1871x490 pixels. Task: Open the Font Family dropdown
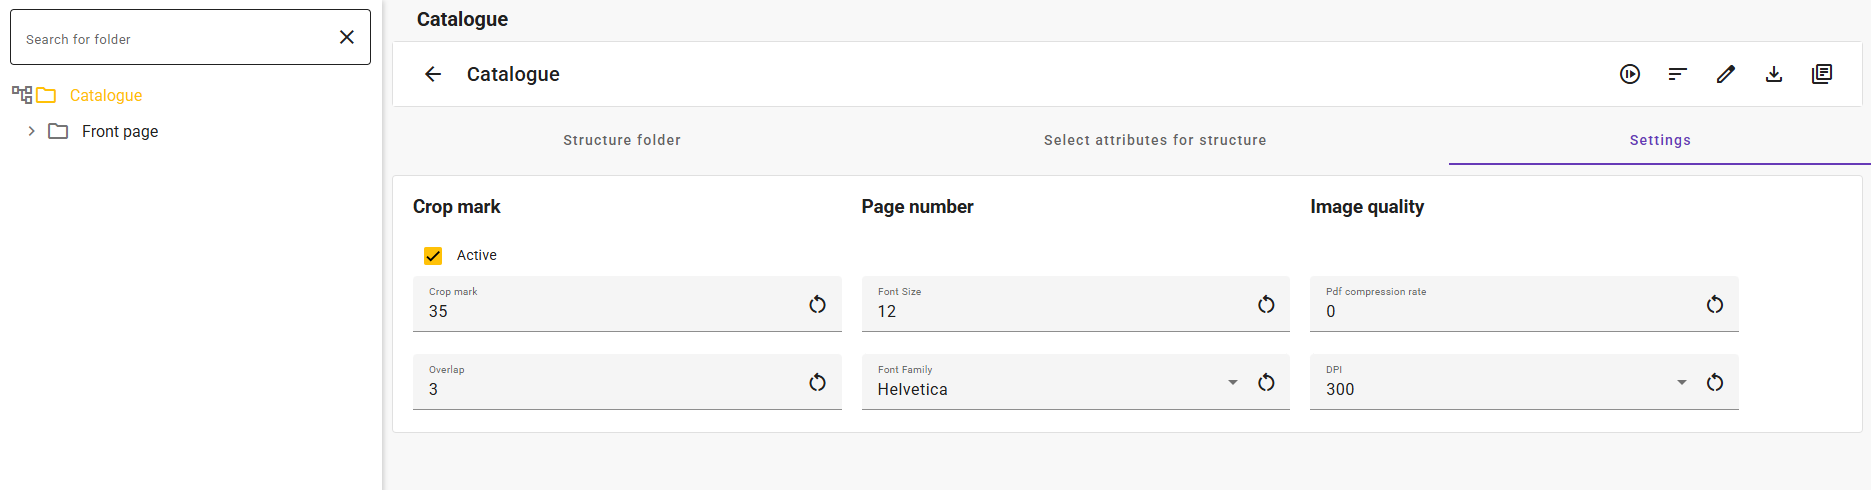tap(1233, 382)
